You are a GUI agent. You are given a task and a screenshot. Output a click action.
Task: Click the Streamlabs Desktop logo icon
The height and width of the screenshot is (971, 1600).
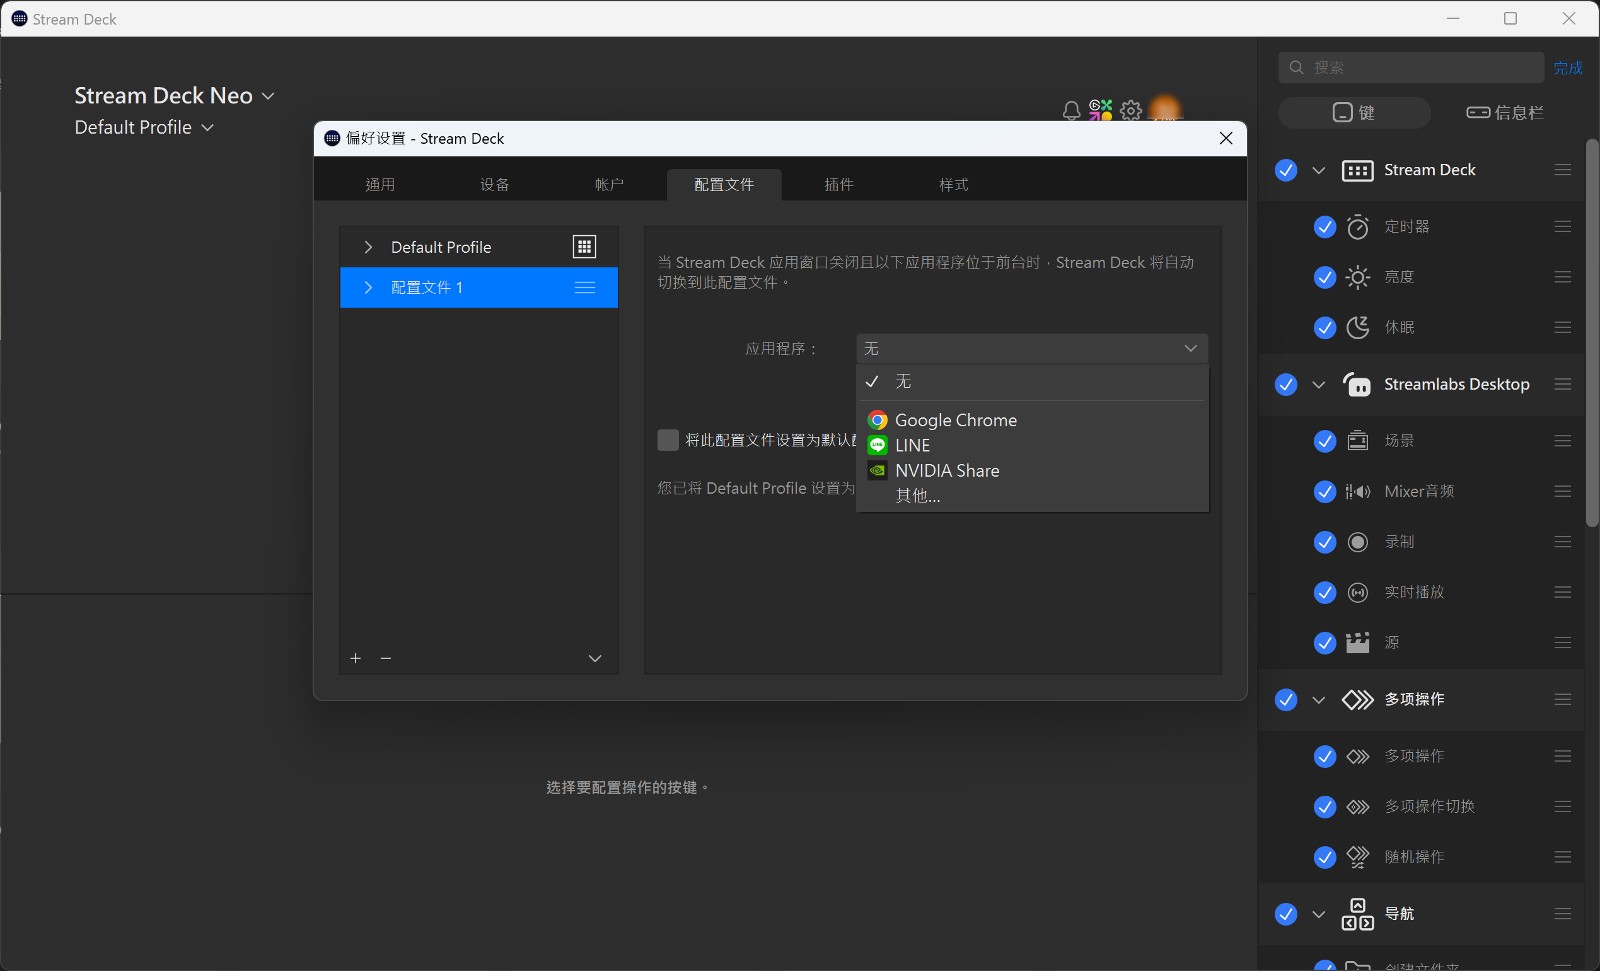tap(1357, 385)
